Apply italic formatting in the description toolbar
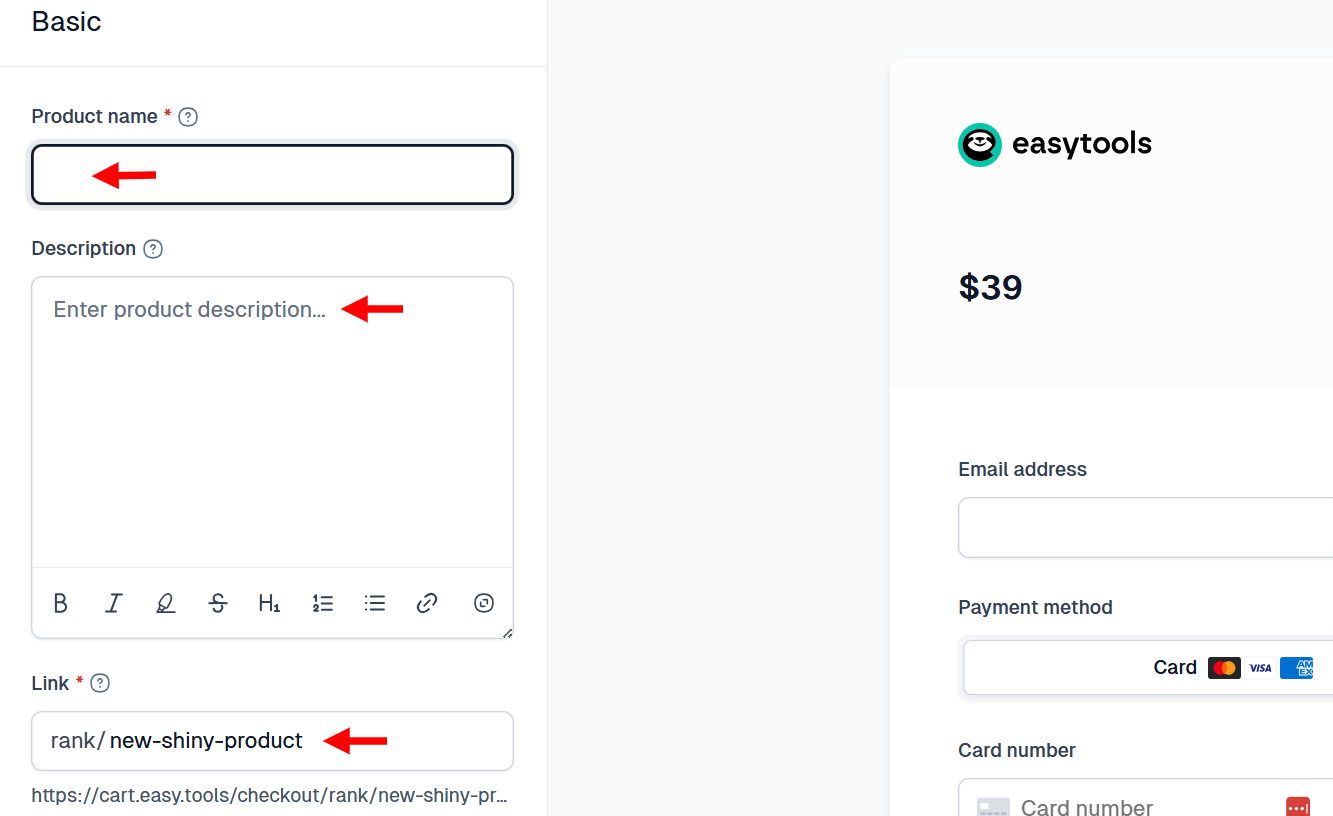 click(x=113, y=603)
